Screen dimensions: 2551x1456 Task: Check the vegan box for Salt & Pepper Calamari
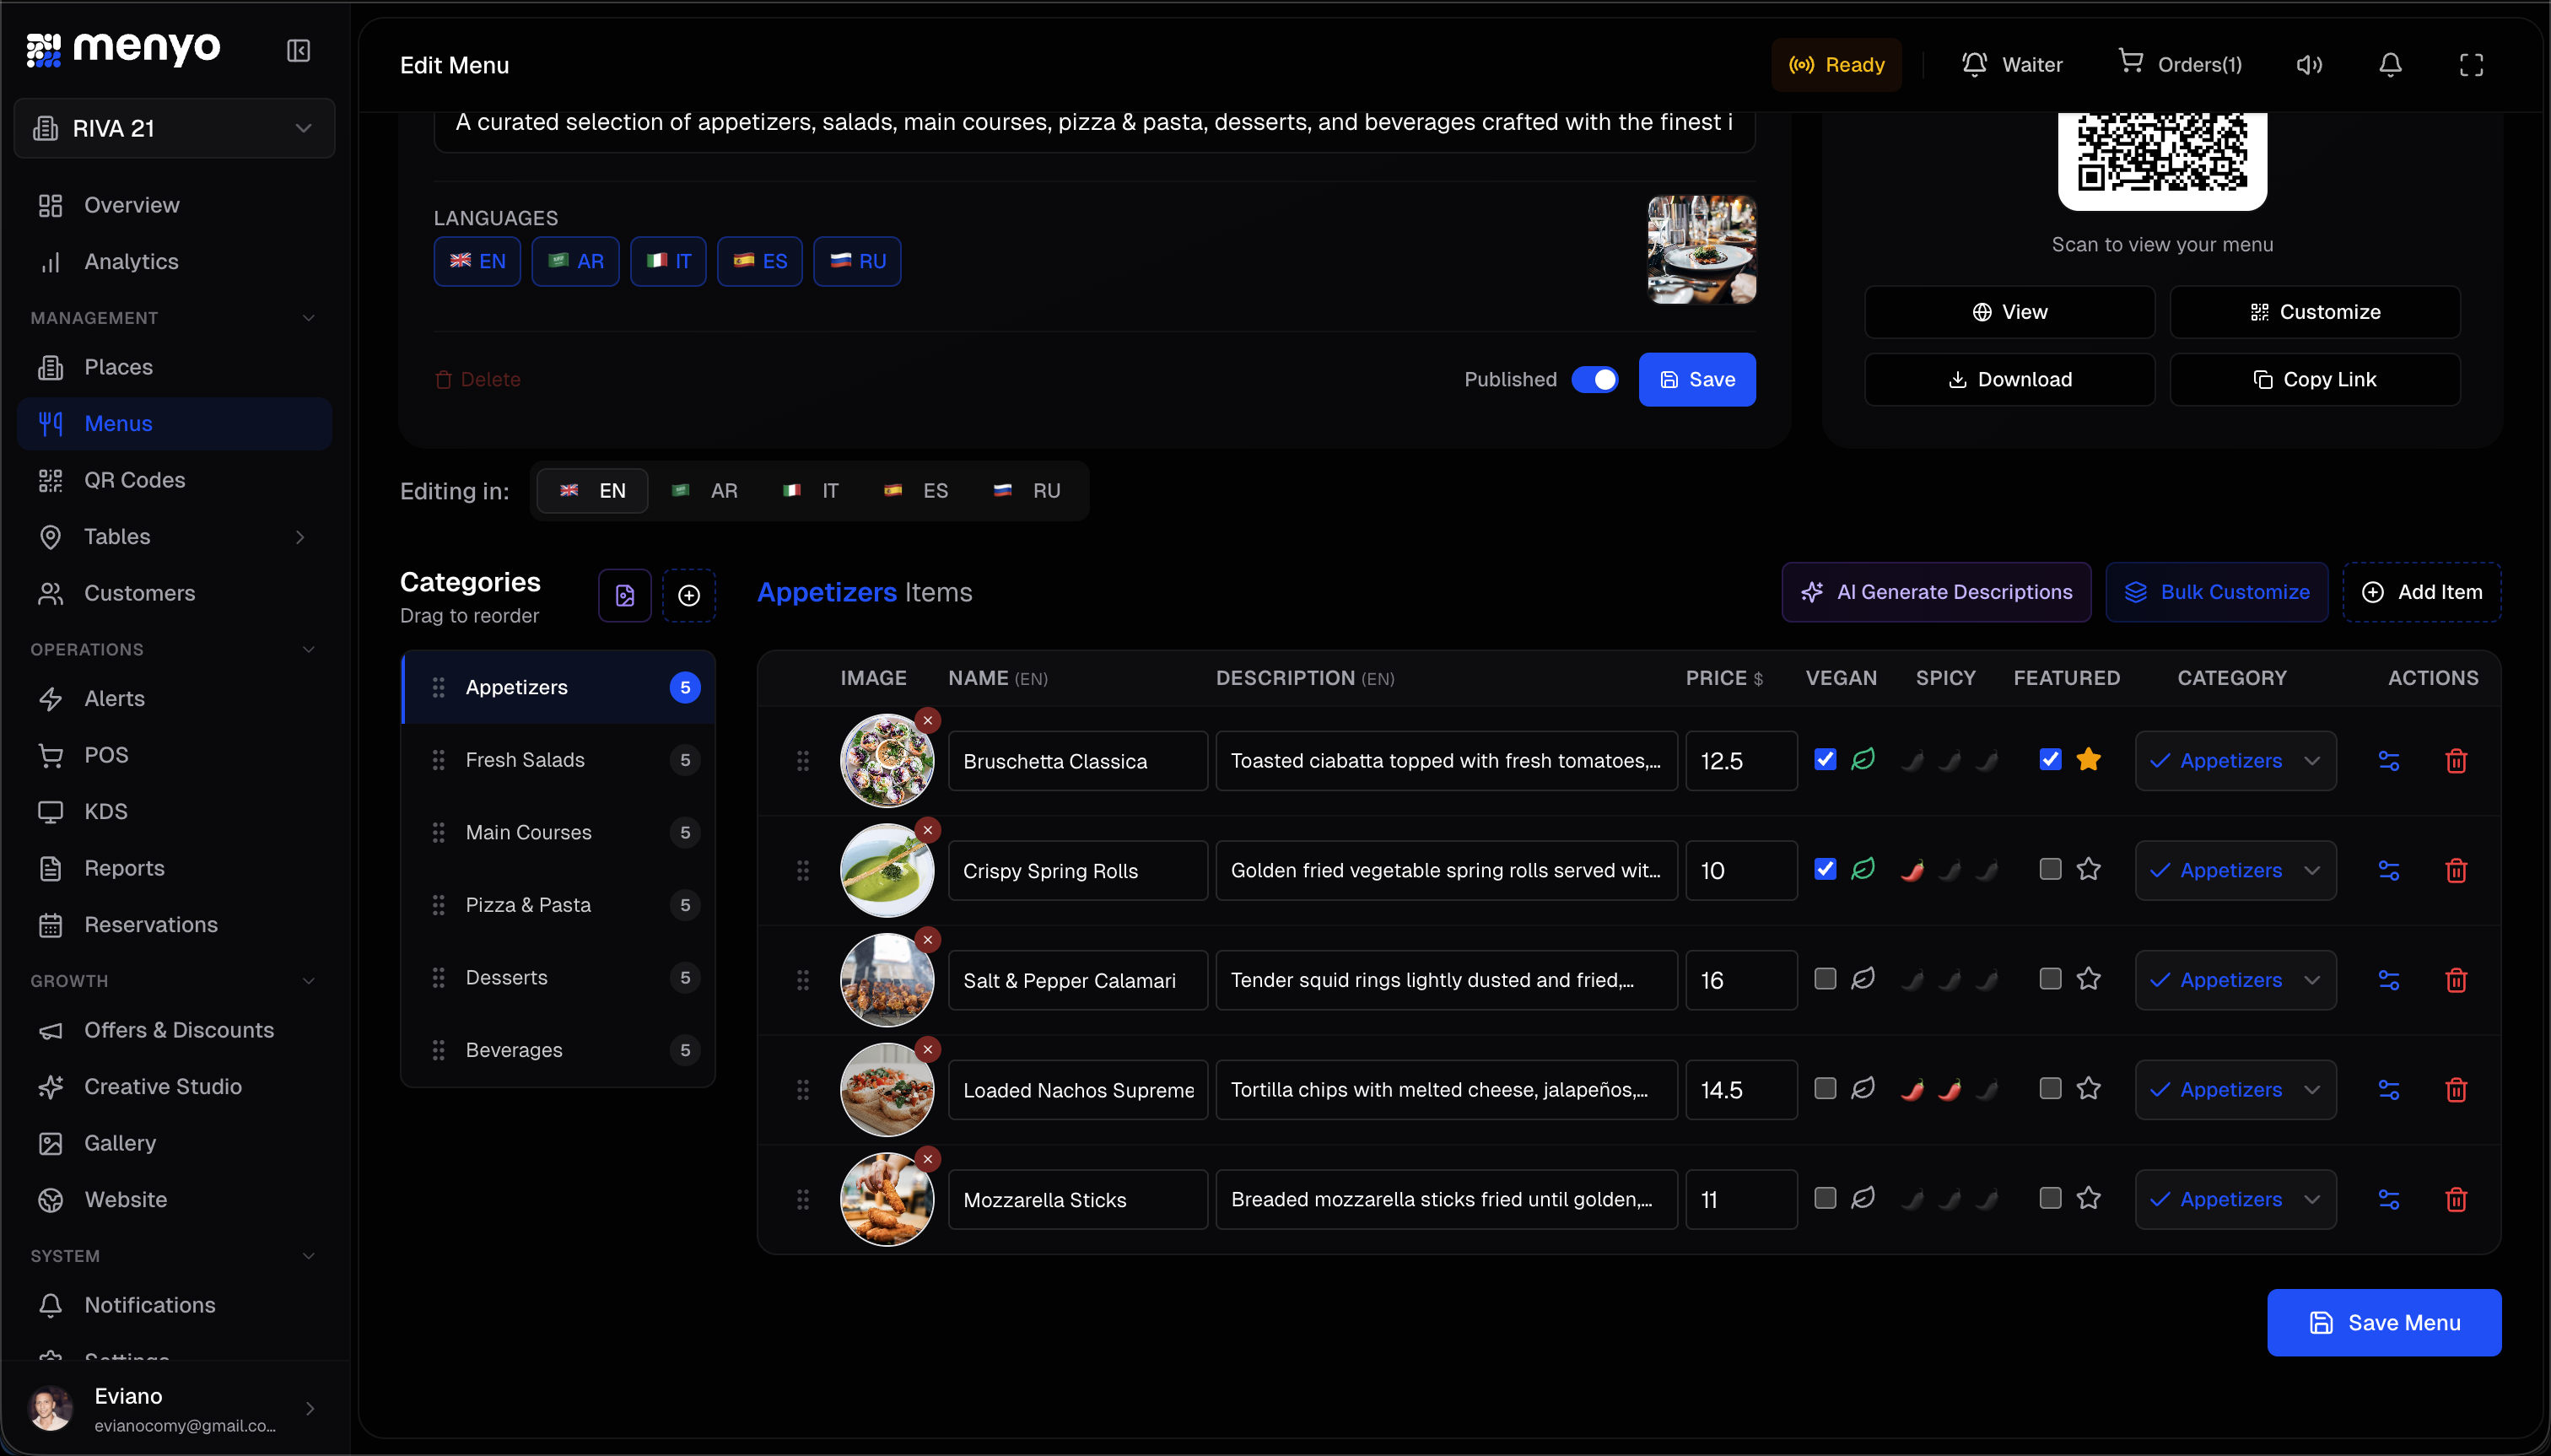[x=1825, y=979]
